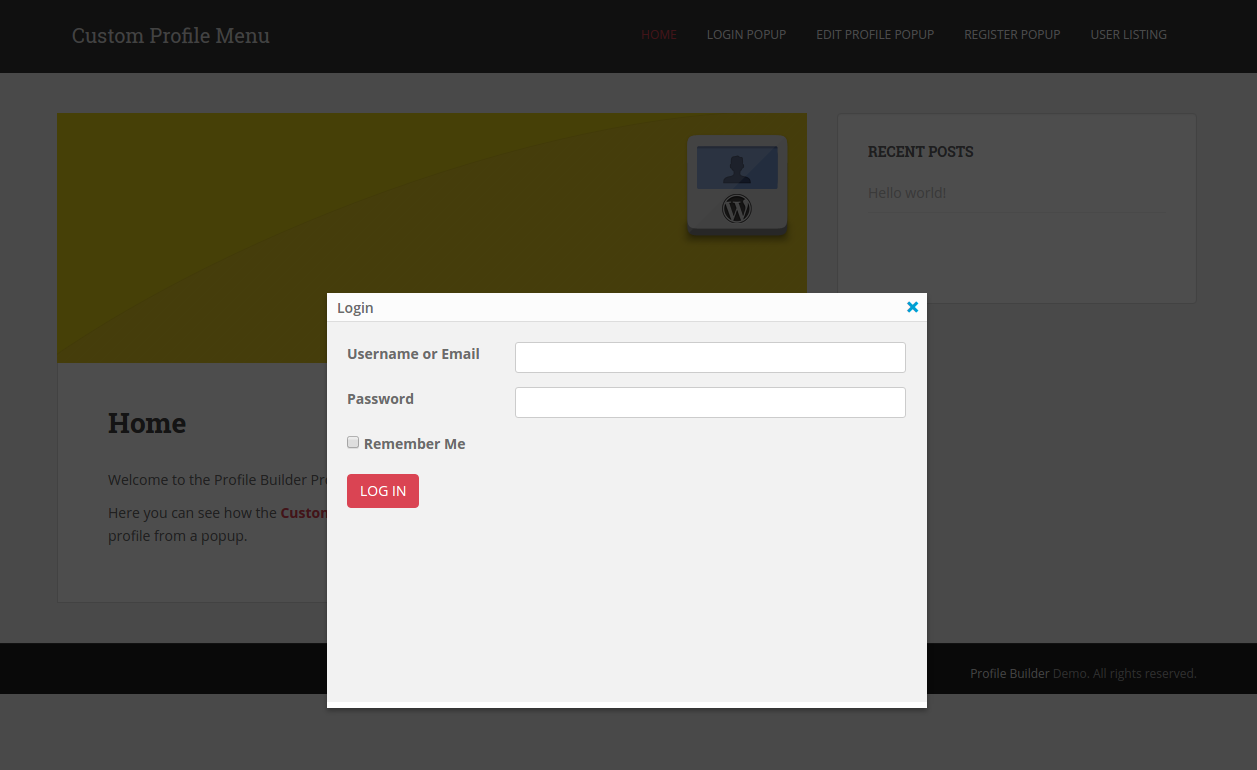This screenshot has width=1257, height=770.
Task: Close the Login popup with the X icon
Action: pos(912,307)
